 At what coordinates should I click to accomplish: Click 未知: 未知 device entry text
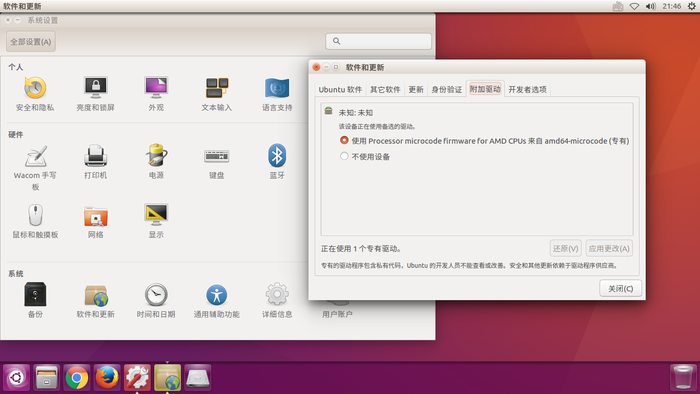pos(355,113)
